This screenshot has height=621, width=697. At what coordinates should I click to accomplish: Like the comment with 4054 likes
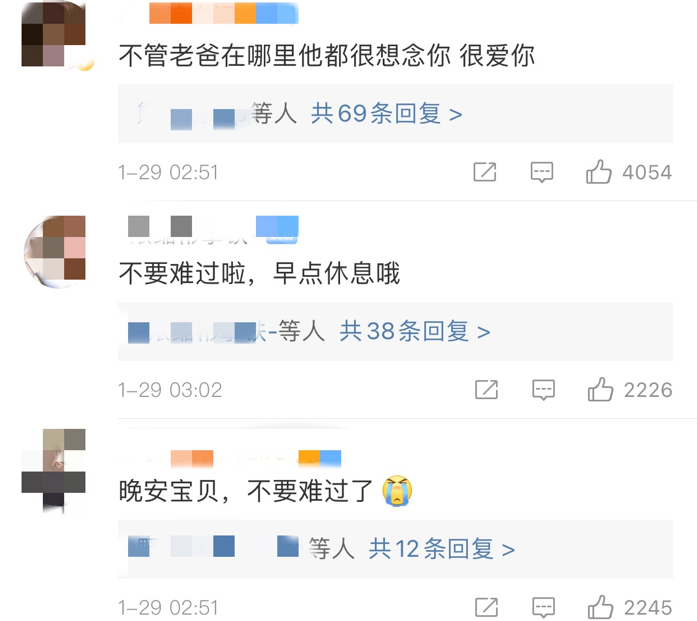coord(598,172)
